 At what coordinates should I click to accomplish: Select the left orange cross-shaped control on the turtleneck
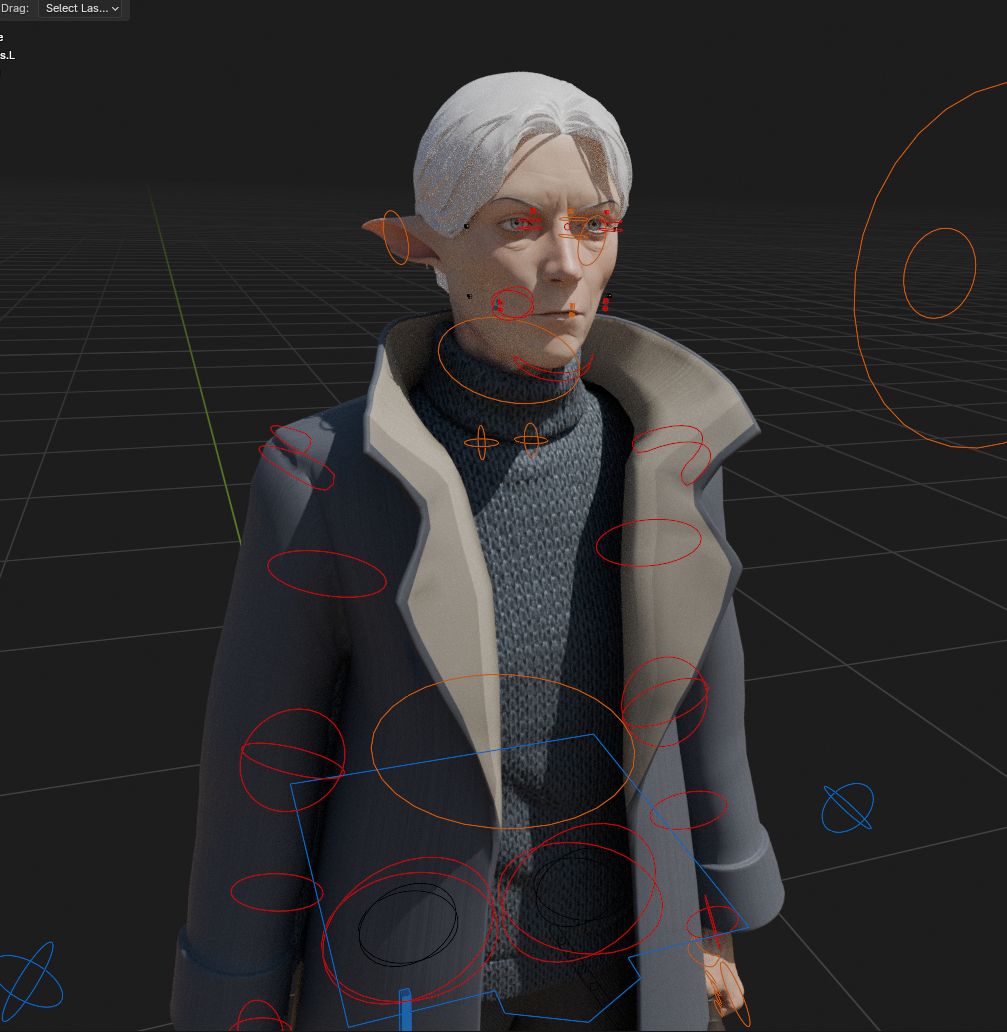pos(481,440)
